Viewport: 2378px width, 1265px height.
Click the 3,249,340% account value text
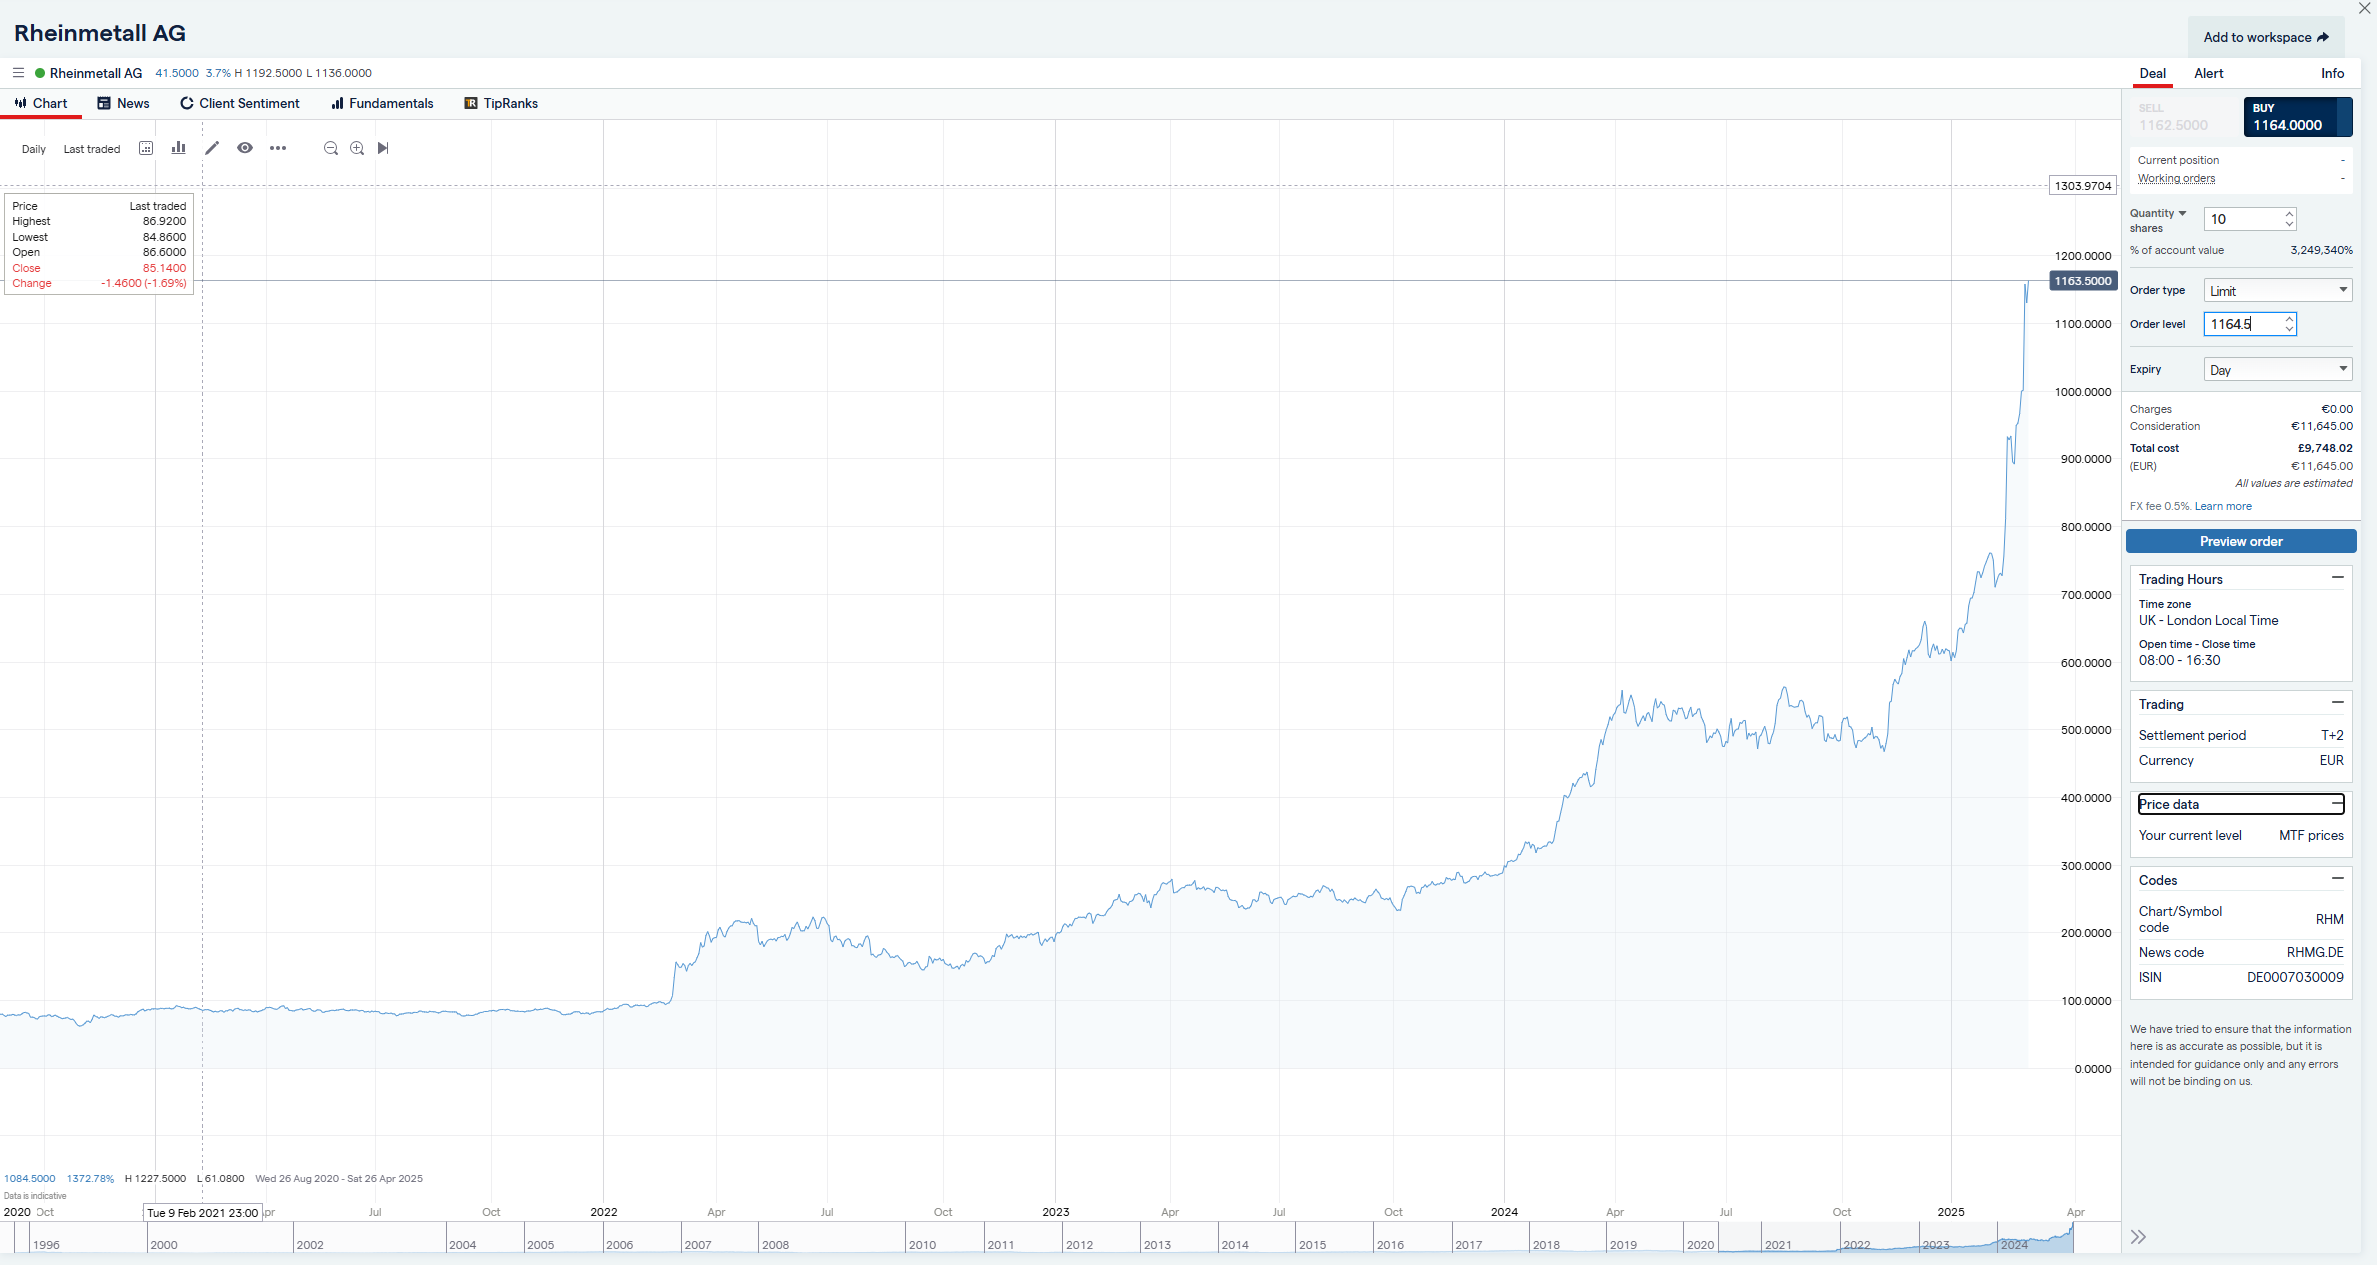click(2321, 250)
